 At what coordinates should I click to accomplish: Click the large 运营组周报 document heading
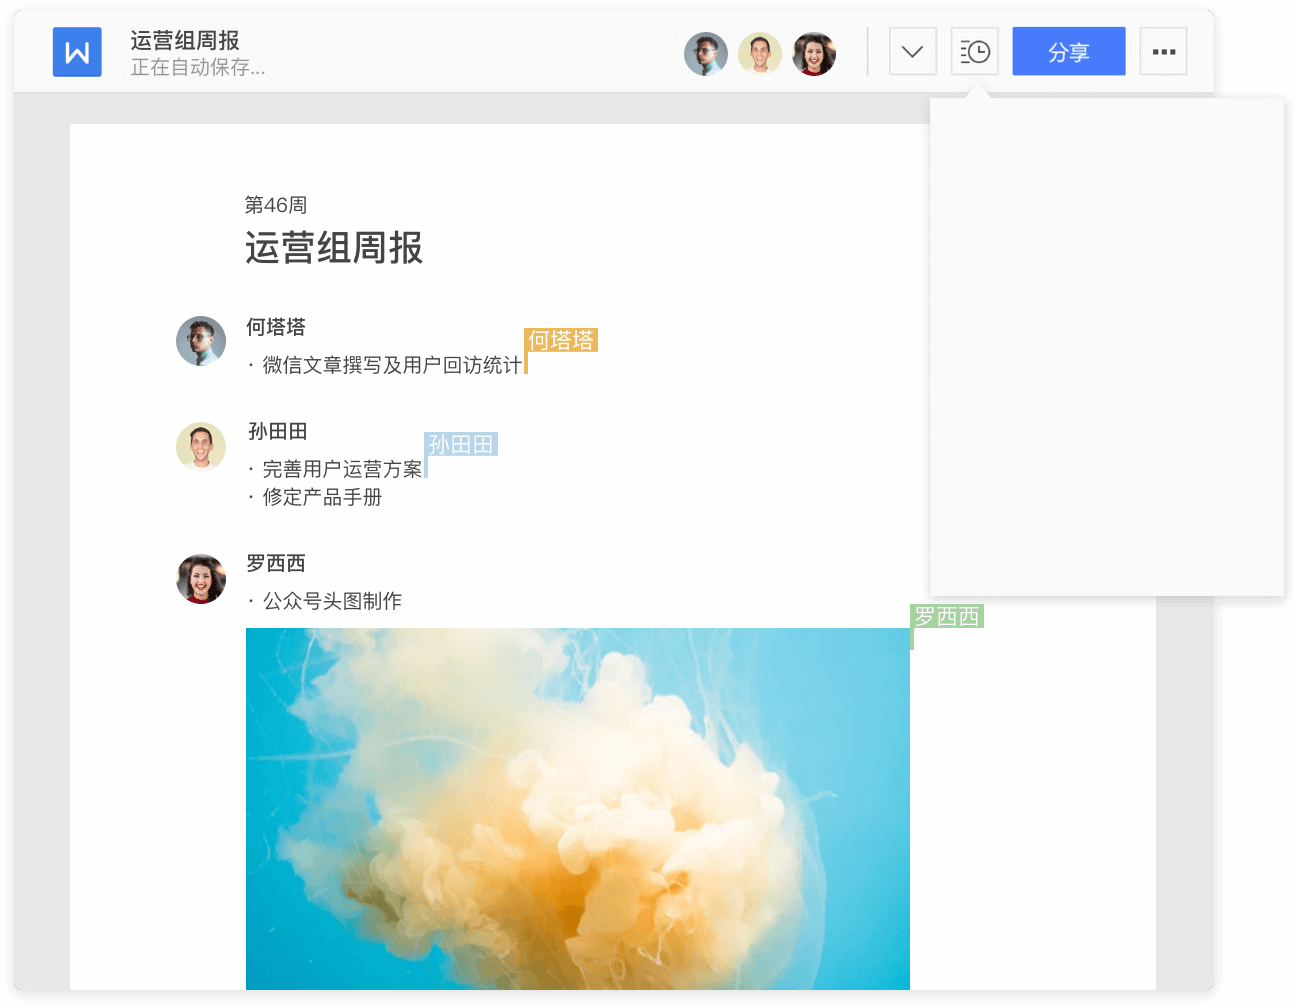click(x=334, y=248)
